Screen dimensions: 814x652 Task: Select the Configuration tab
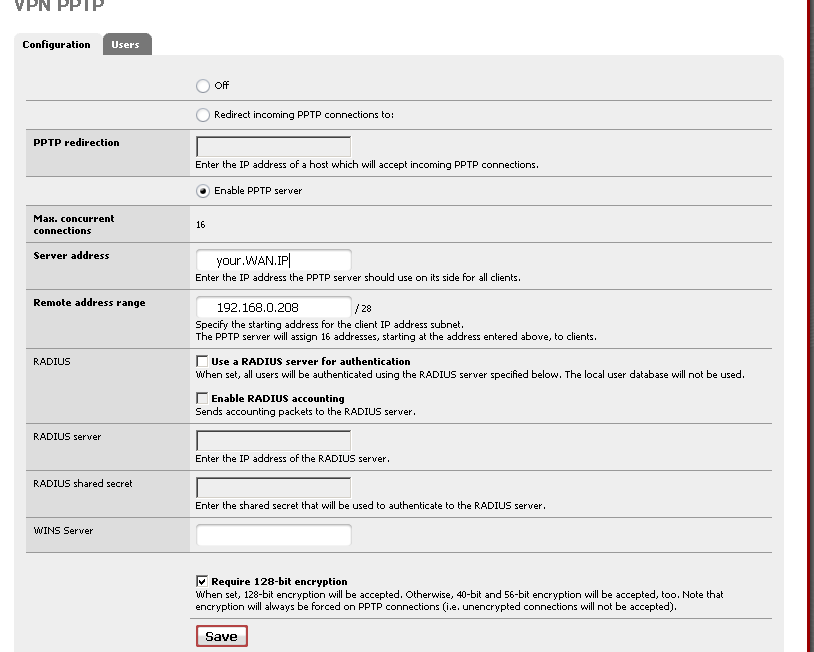pyautogui.click(x=57, y=45)
